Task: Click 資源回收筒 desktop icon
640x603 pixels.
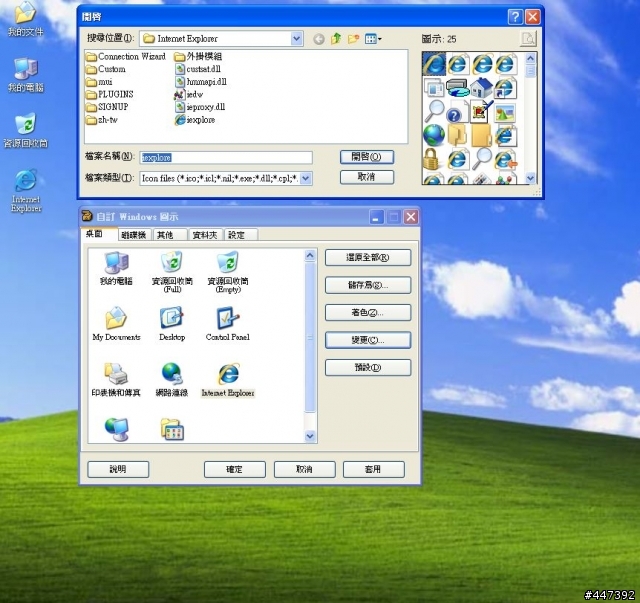Action: coord(25,130)
